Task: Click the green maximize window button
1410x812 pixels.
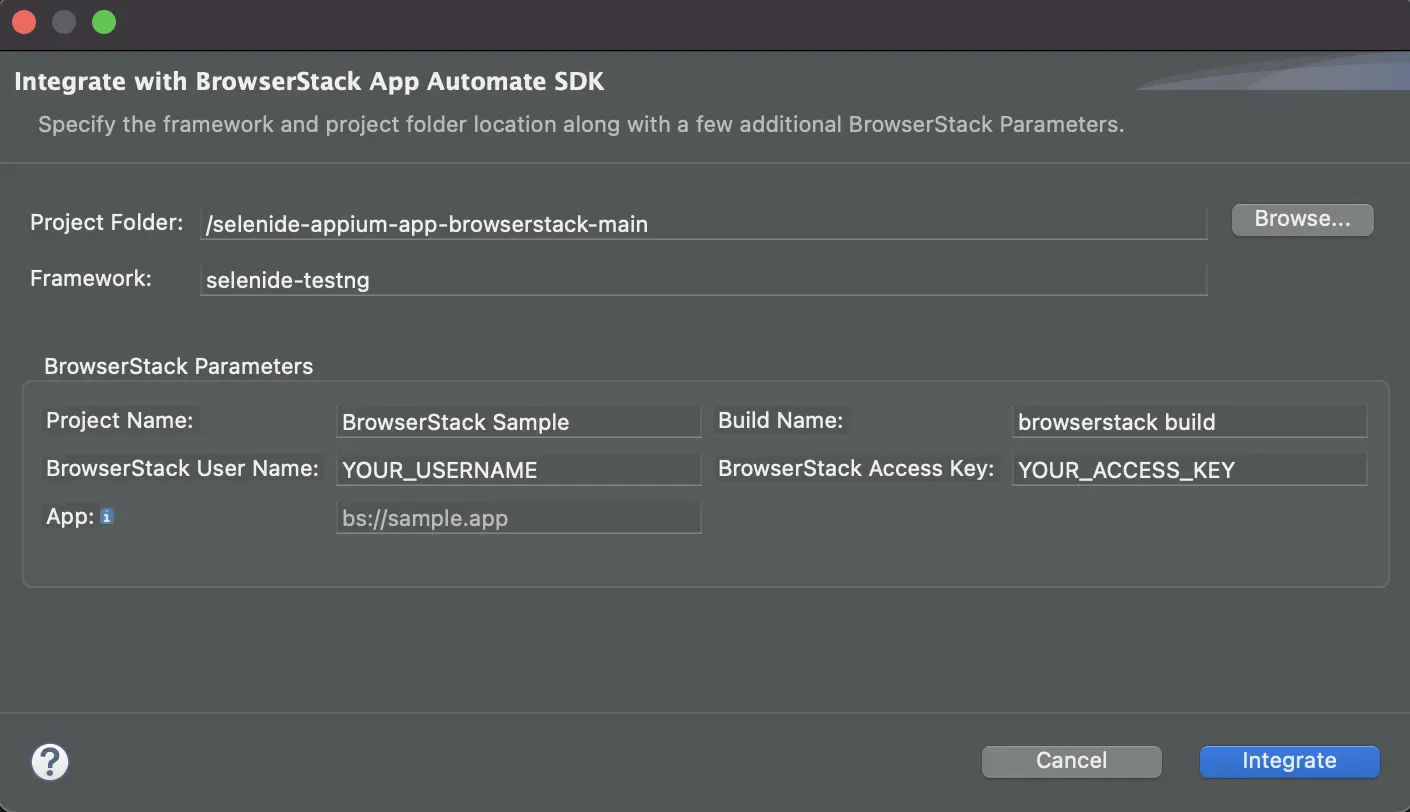Action: coord(104,22)
